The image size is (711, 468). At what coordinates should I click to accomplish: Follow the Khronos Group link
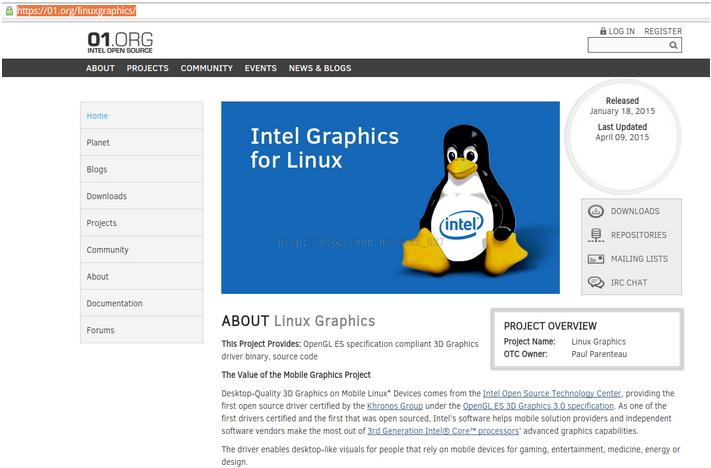tap(394, 406)
